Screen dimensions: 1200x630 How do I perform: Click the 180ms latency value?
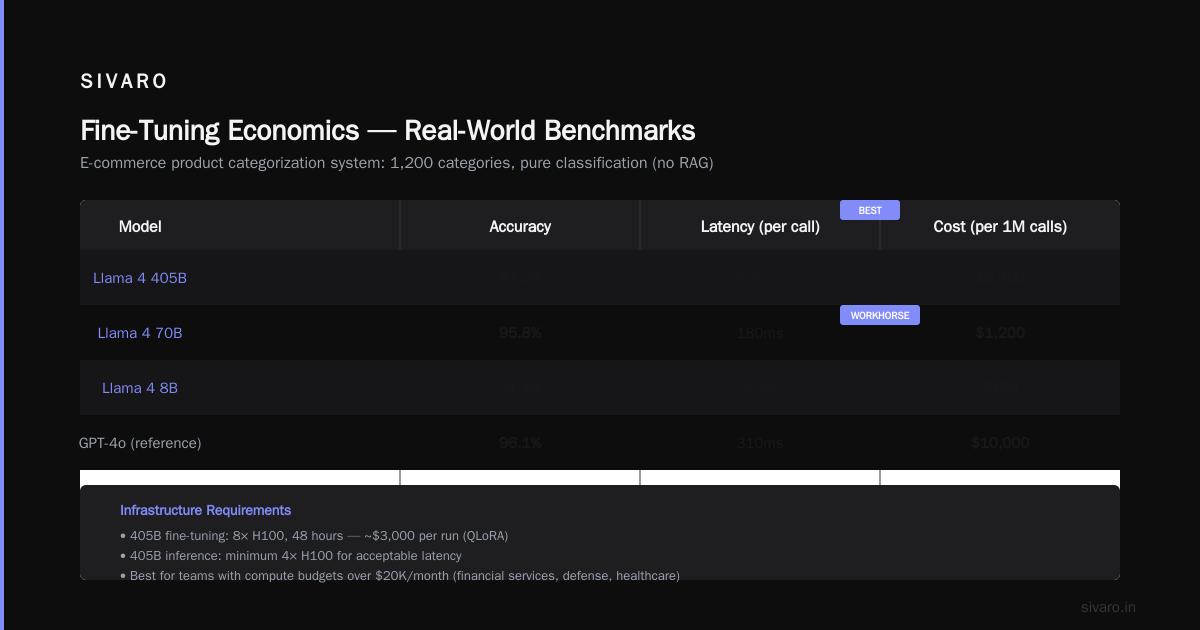[760, 333]
